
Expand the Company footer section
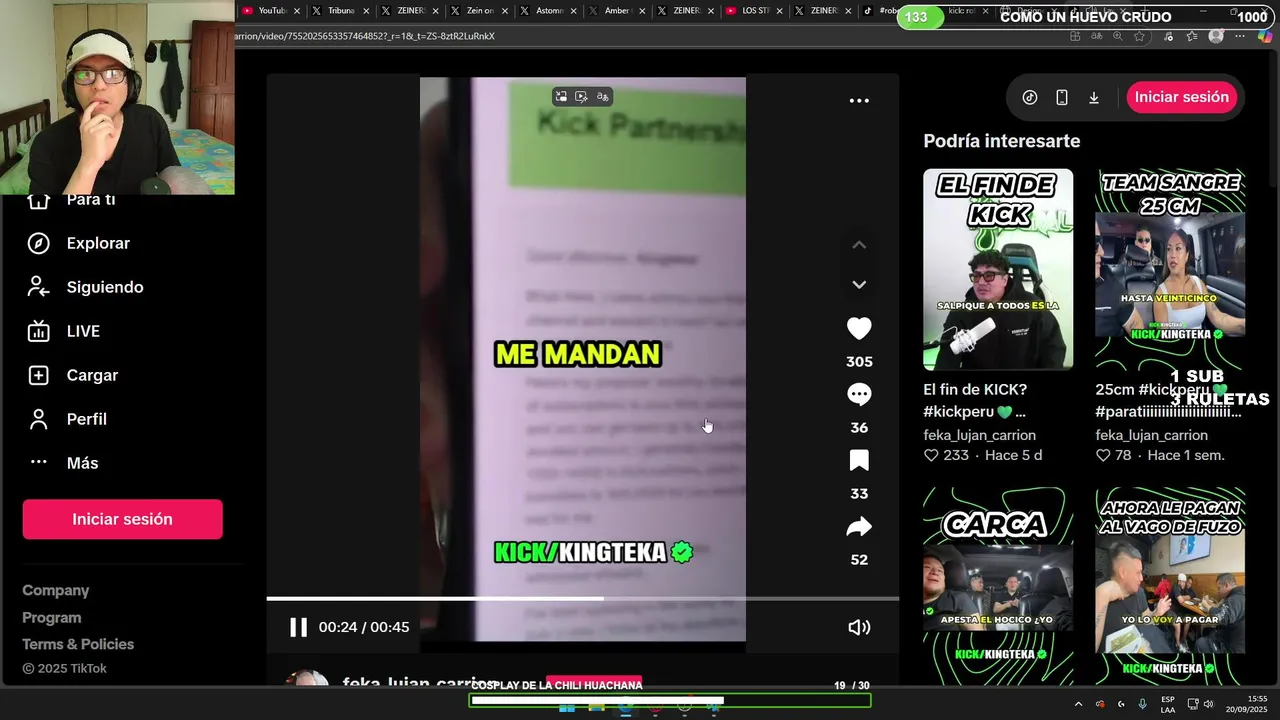click(x=56, y=591)
